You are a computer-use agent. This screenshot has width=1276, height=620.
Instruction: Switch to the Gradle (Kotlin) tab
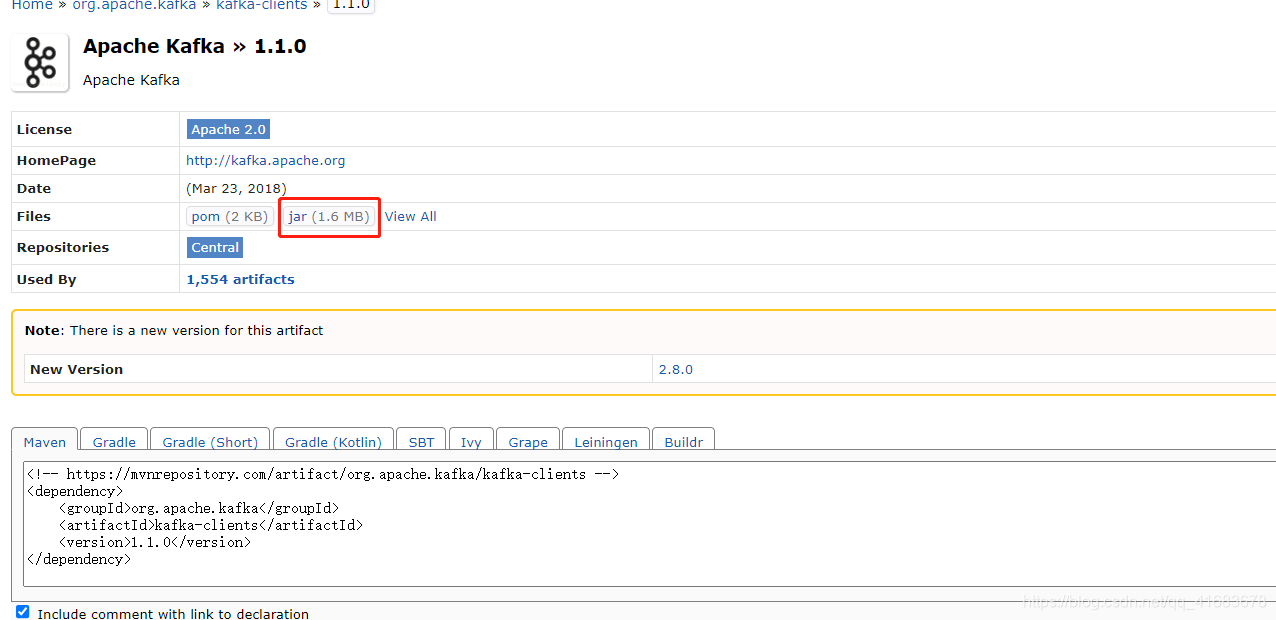[333, 441]
